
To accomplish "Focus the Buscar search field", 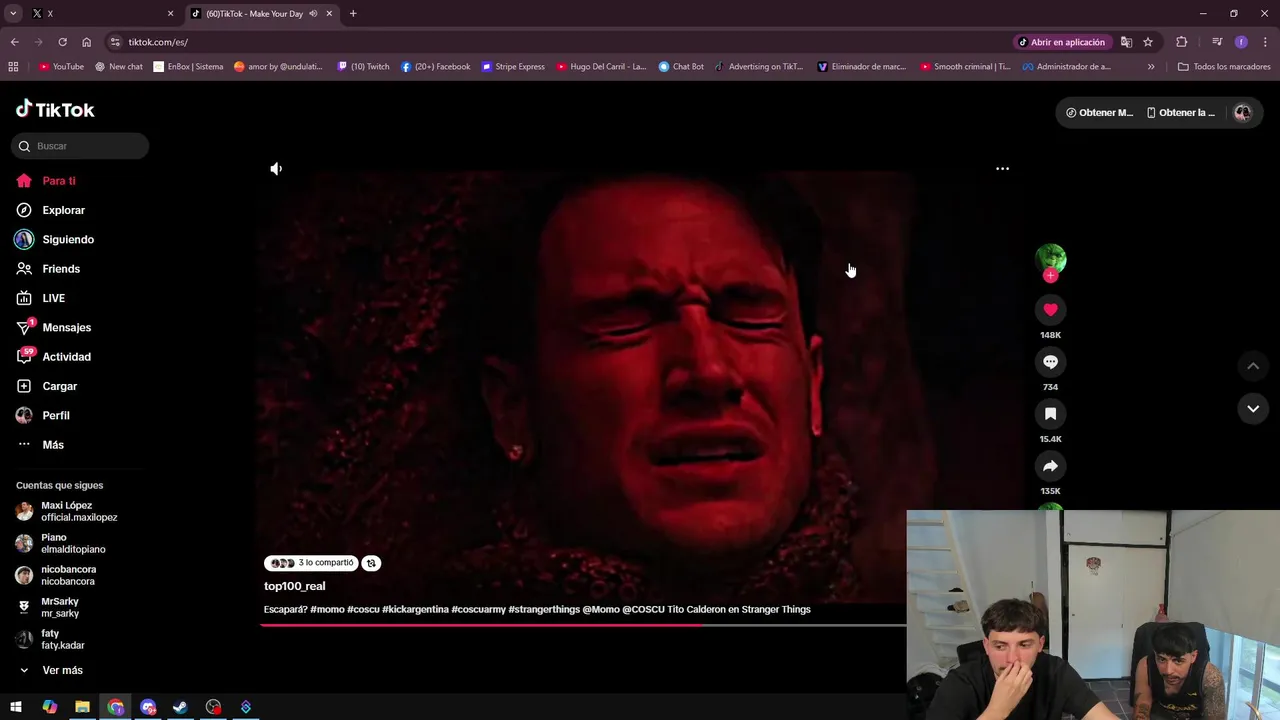I will click(x=80, y=146).
